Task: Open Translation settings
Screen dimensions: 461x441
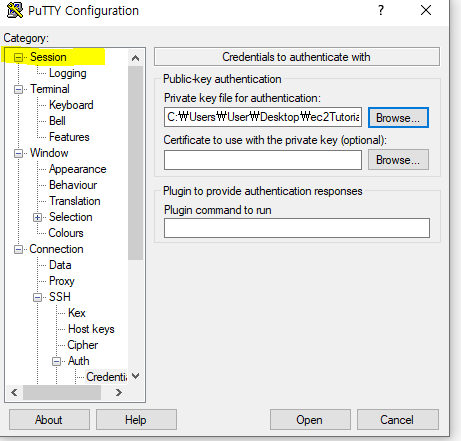Action: (x=75, y=201)
